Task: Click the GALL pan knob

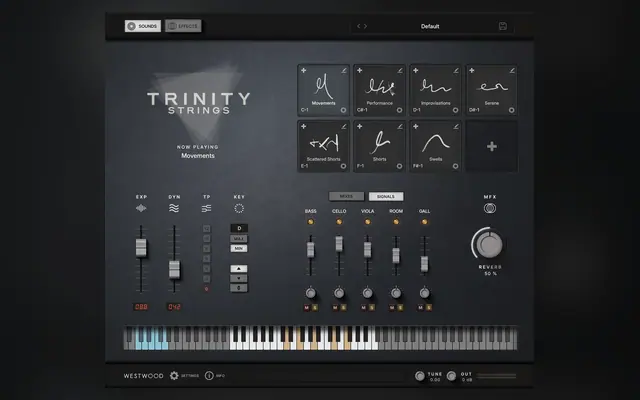Action: coord(424,293)
